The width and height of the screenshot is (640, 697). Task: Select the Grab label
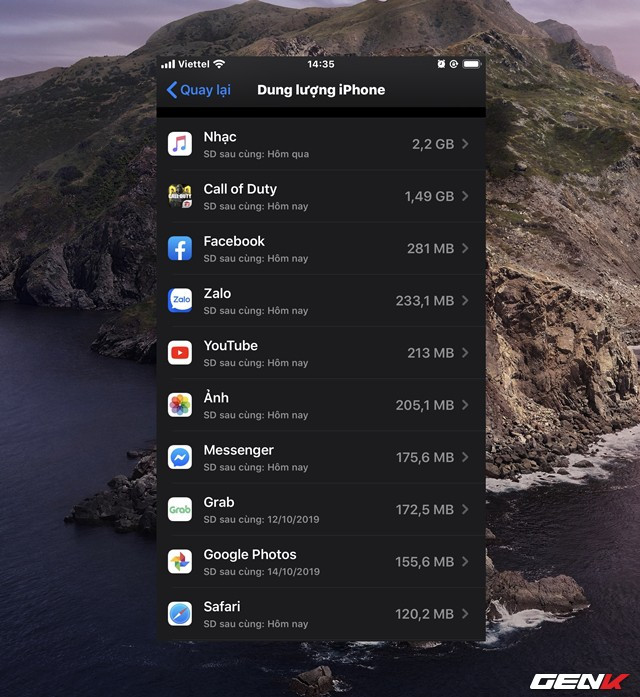[x=219, y=502]
